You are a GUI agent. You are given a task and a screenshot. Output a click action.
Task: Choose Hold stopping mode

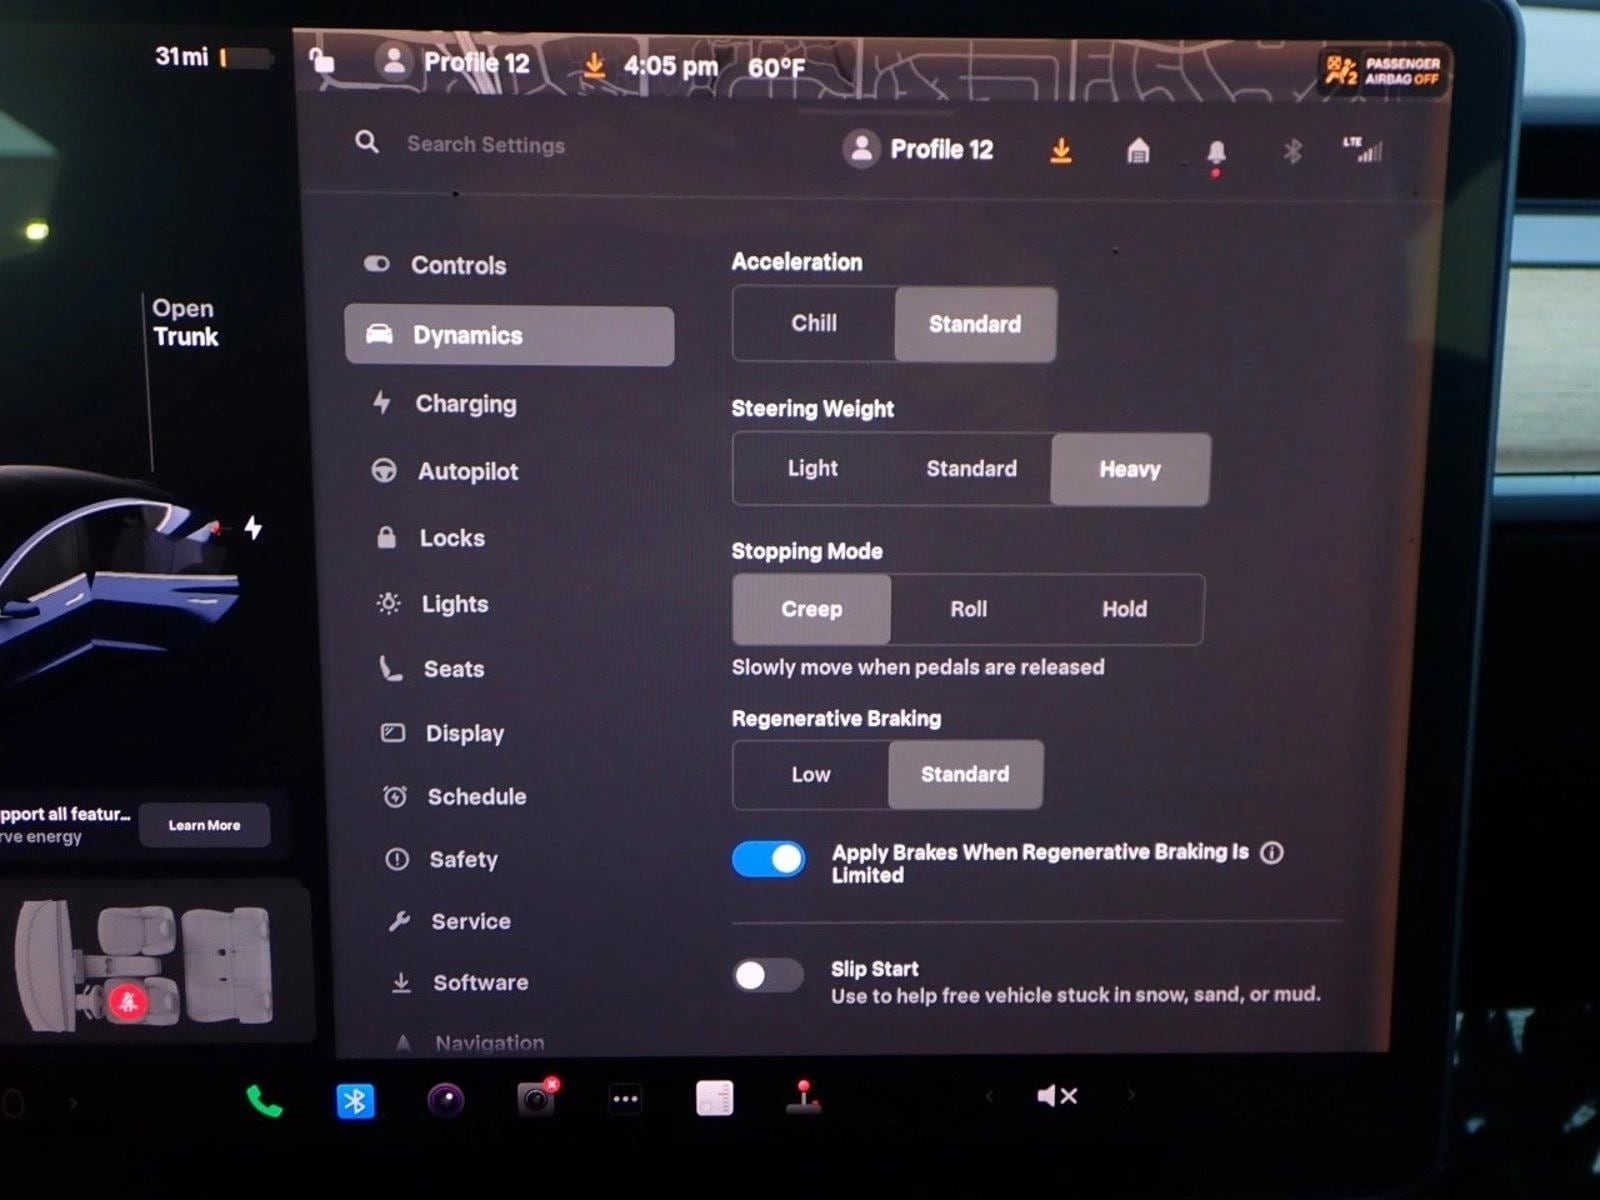(1124, 609)
